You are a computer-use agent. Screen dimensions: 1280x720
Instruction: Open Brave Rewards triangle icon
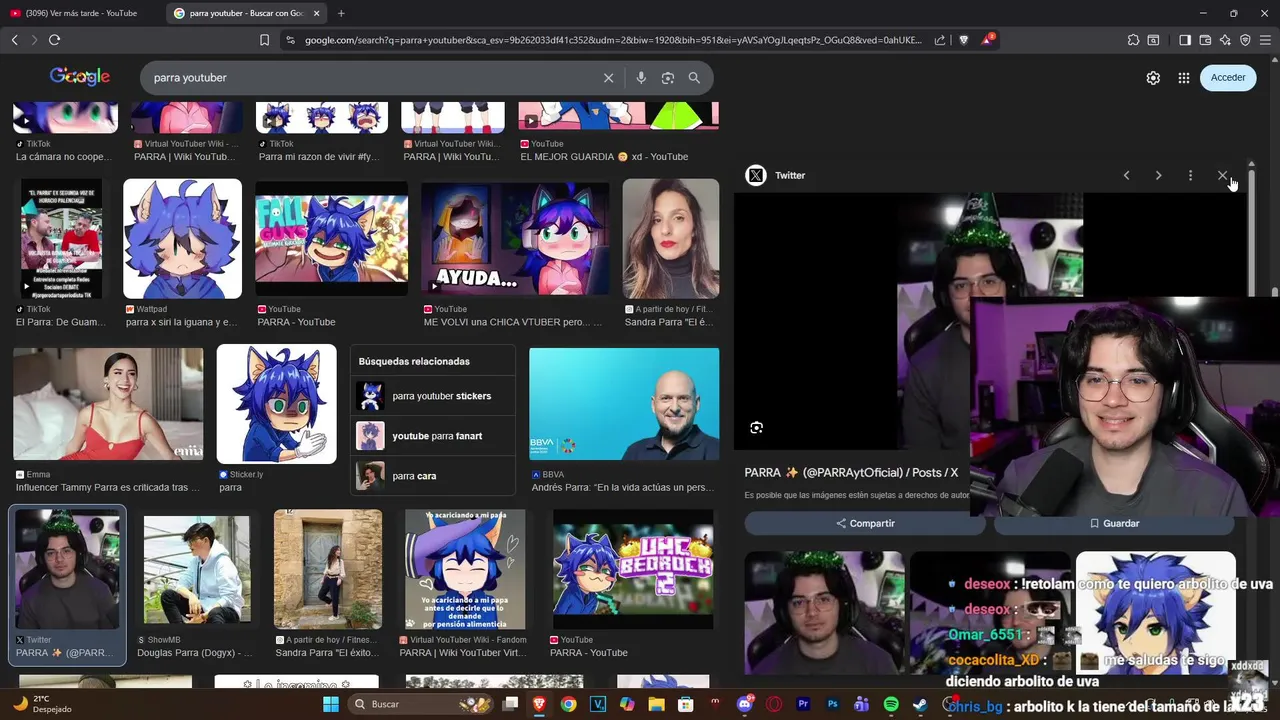point(988,40)
